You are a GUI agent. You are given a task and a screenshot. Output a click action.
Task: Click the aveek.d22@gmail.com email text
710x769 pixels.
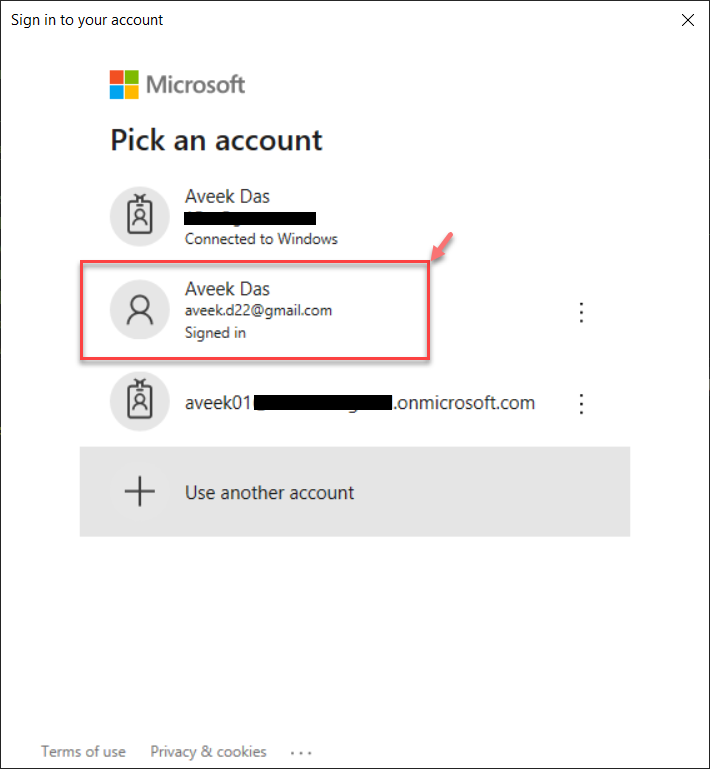(x=258, y=310)
